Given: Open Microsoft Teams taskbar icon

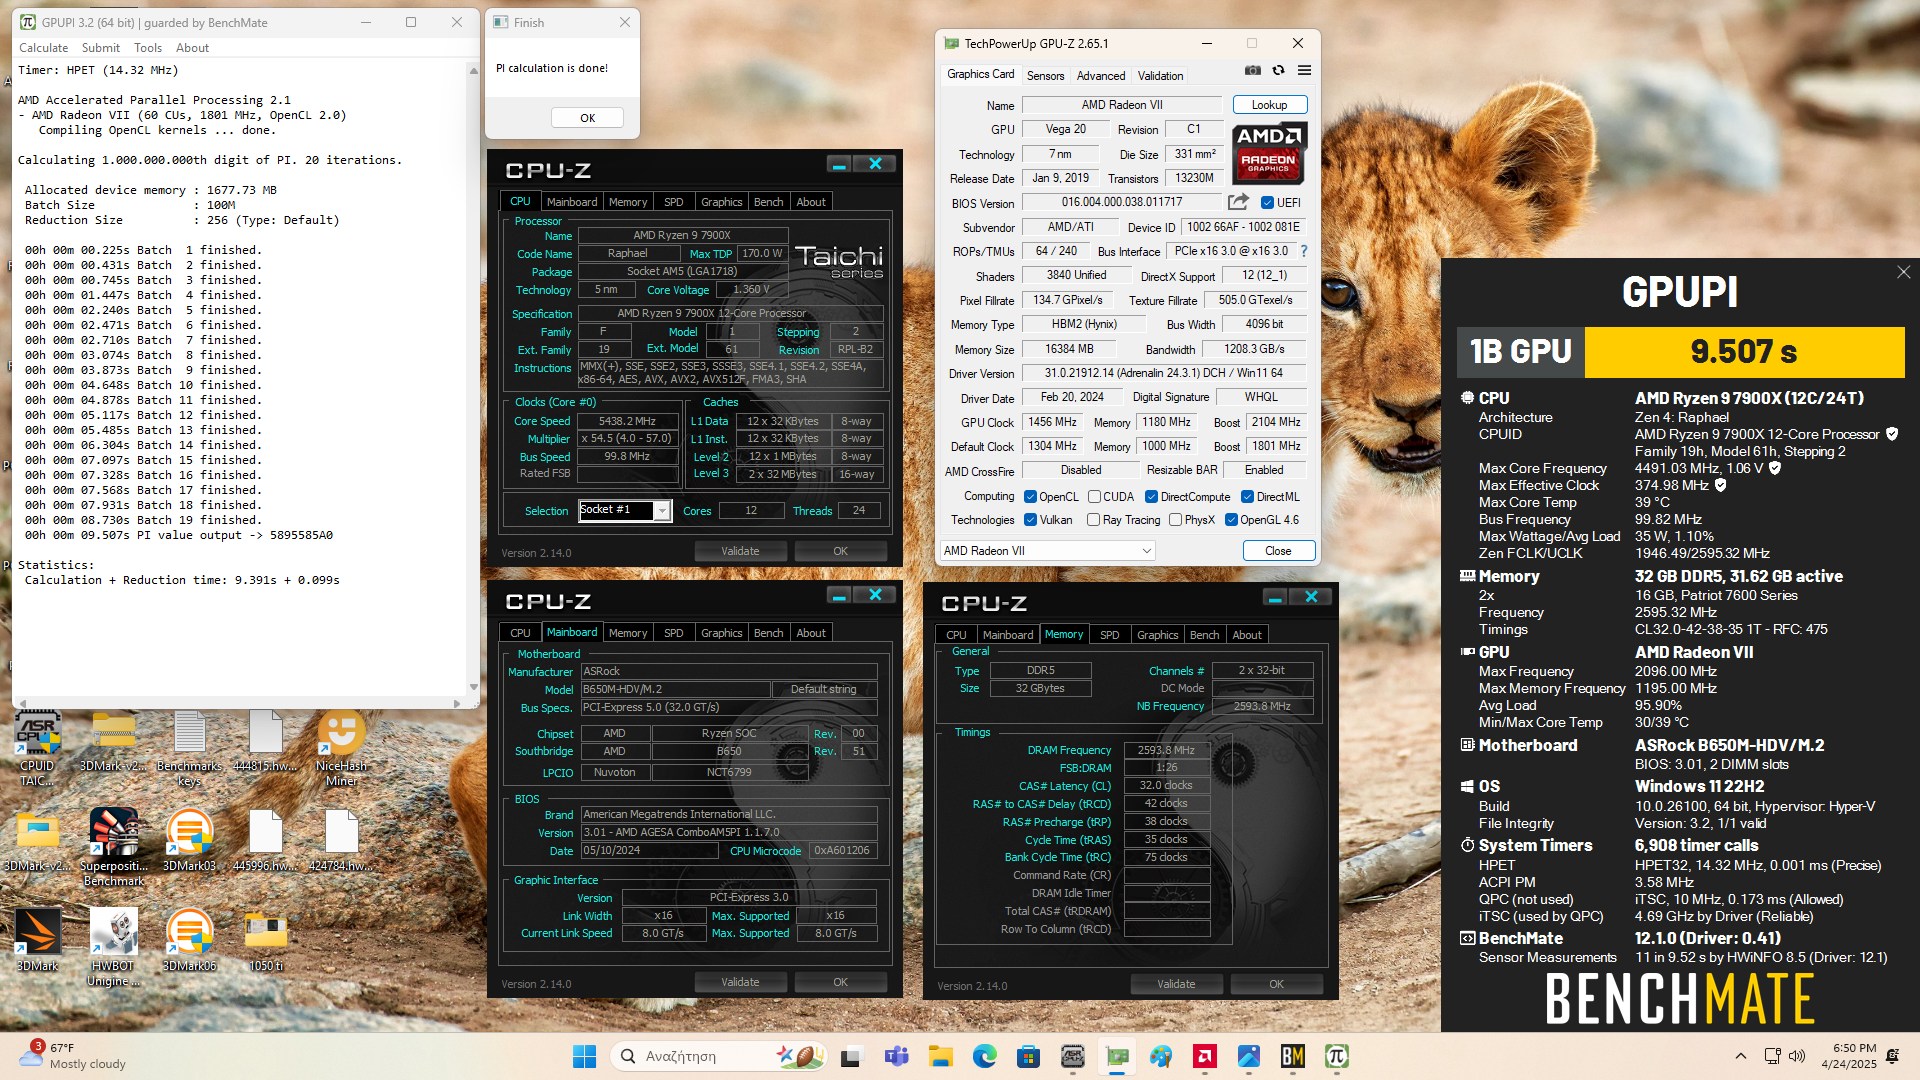Looking at the screenshot, I should pos(896,1056).
